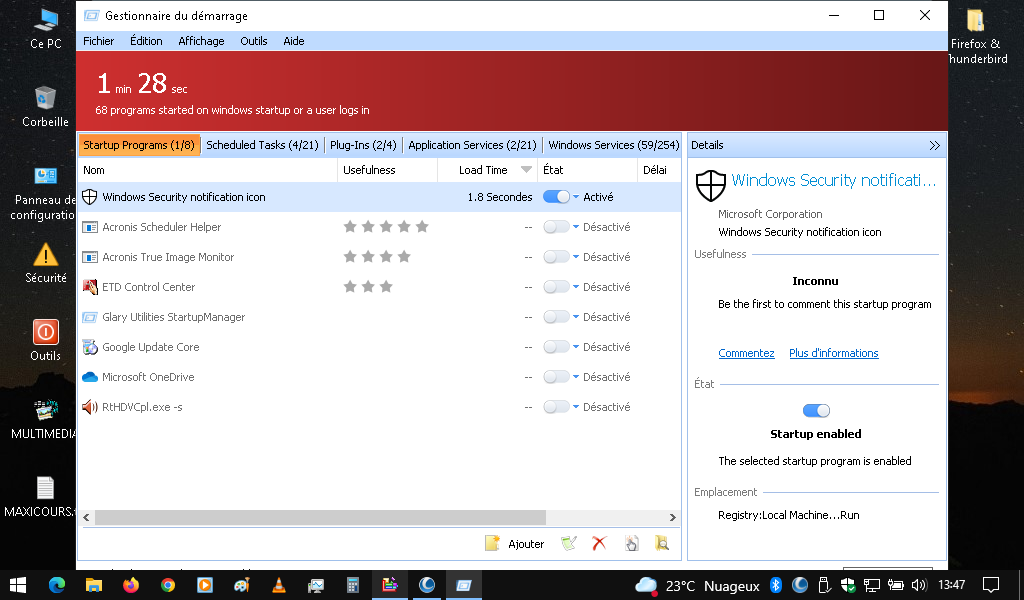Click the Plus d'informations link
This screenshot has height=600, width=1024.
click(x=833, y=353)
